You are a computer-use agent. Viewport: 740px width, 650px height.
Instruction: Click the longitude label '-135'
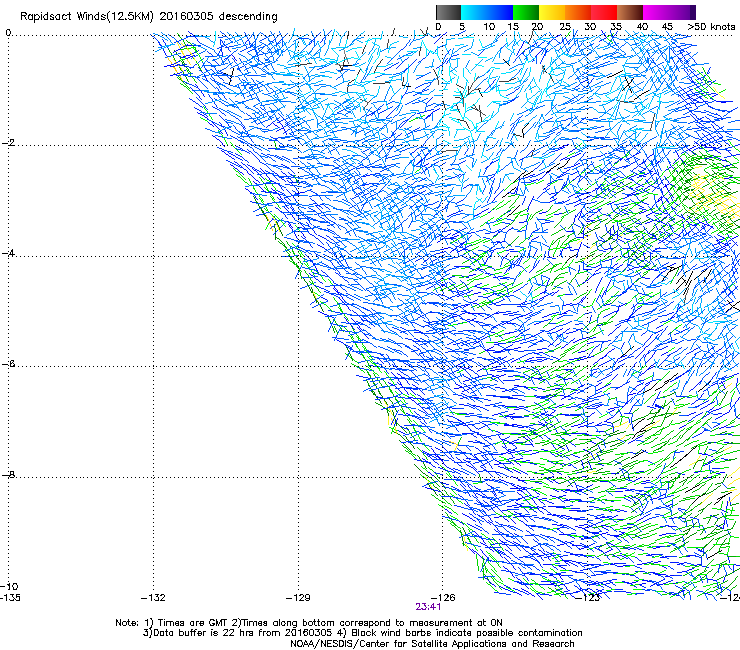[11, 598]
